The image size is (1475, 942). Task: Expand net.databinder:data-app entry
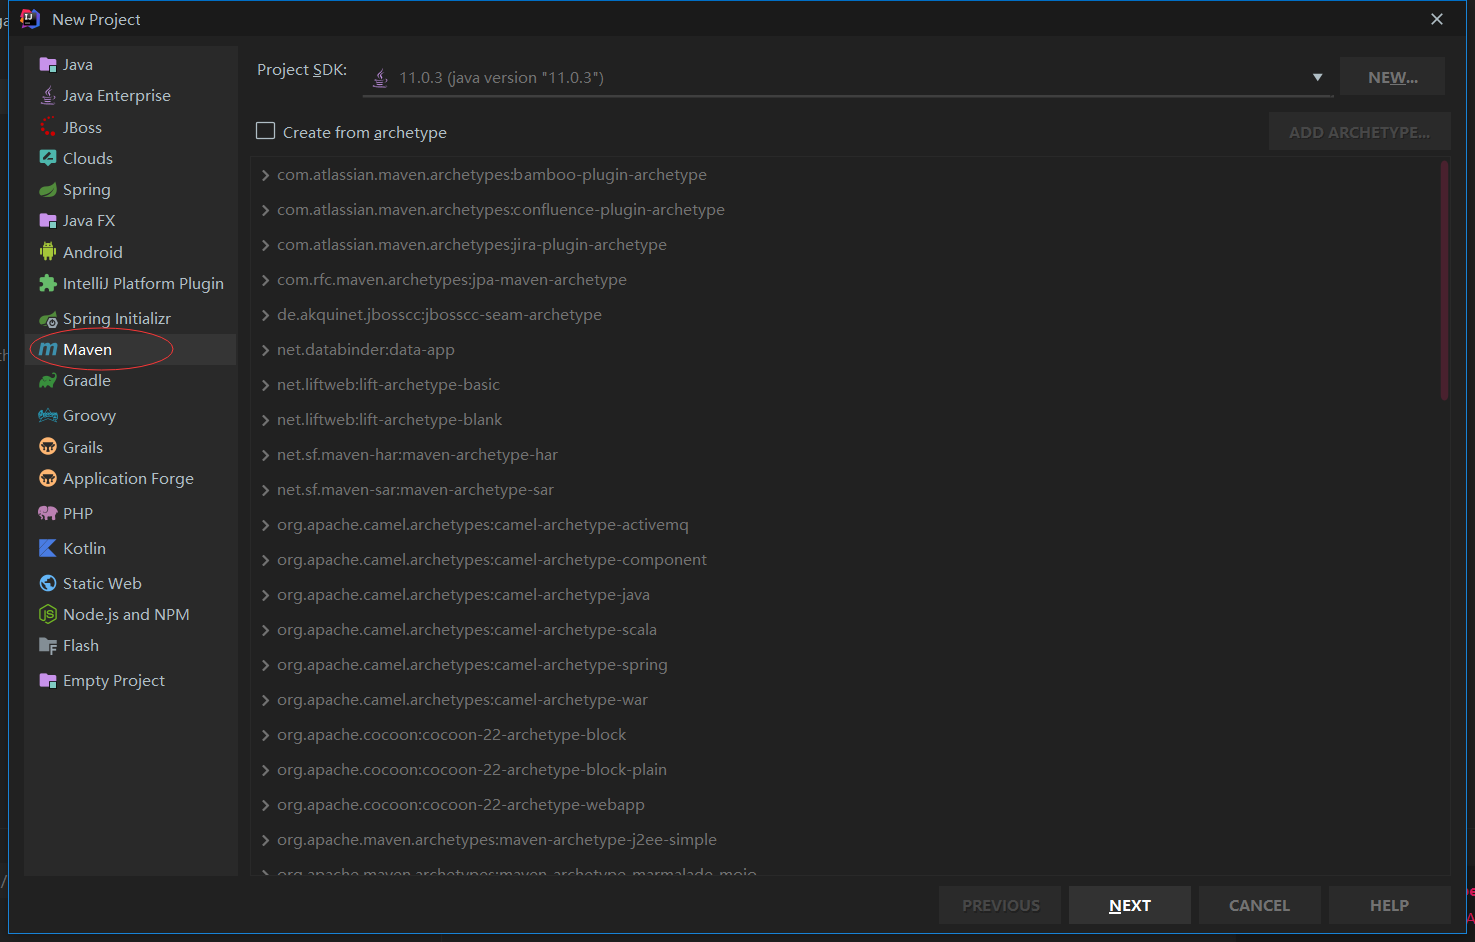[265, 350]
